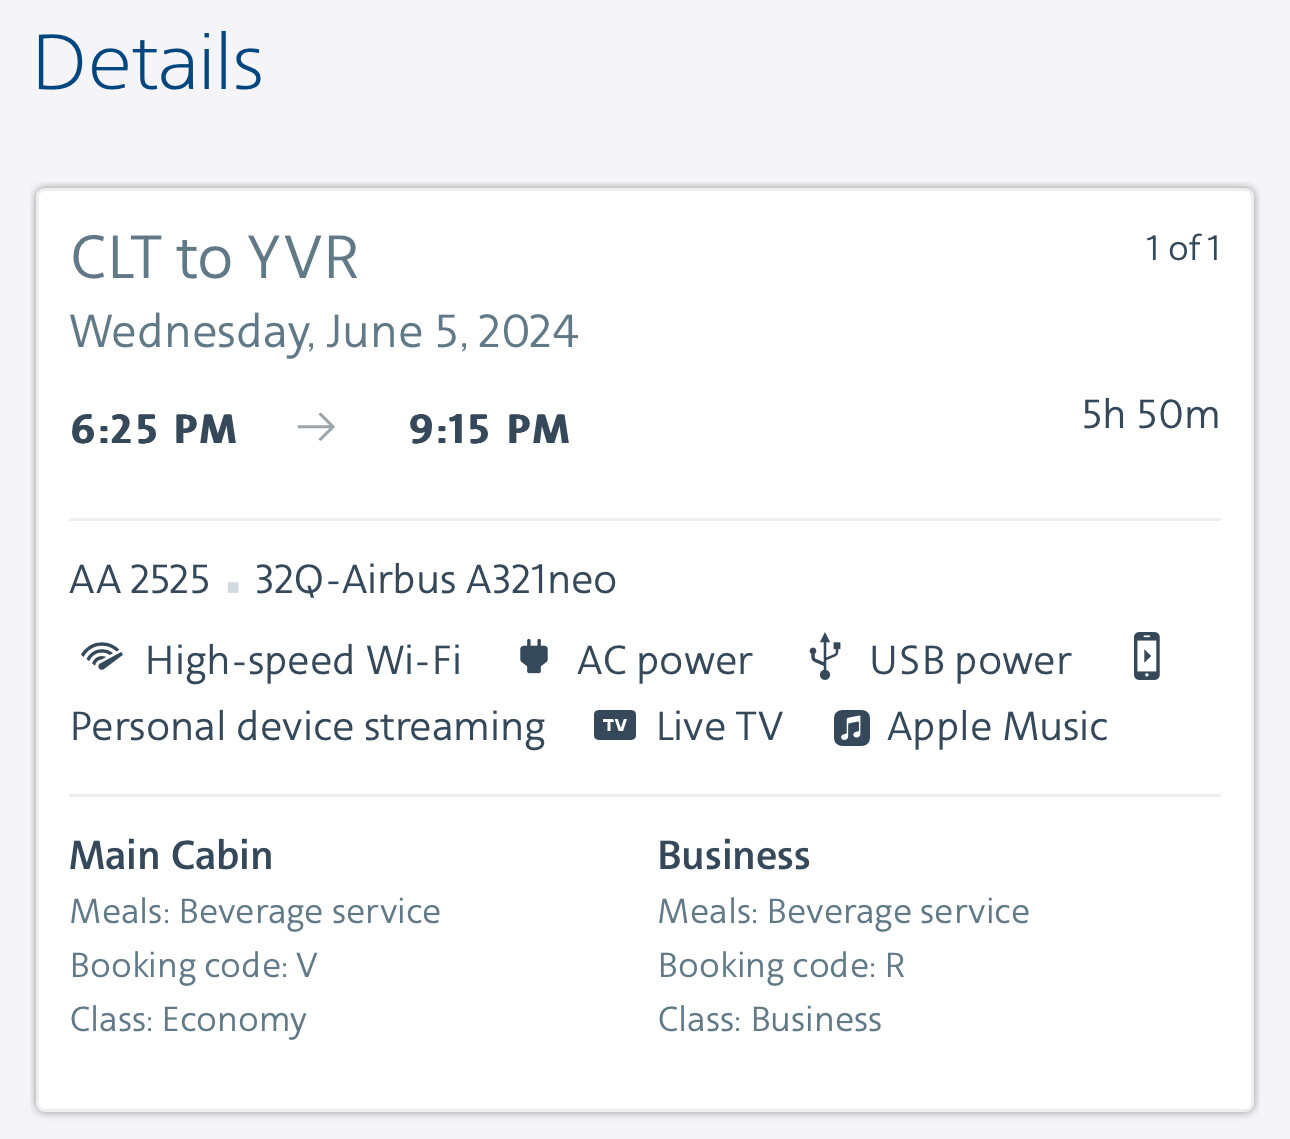Click the personal device streaming phone icon
1290x1139 pixels.
[1146, 657]
